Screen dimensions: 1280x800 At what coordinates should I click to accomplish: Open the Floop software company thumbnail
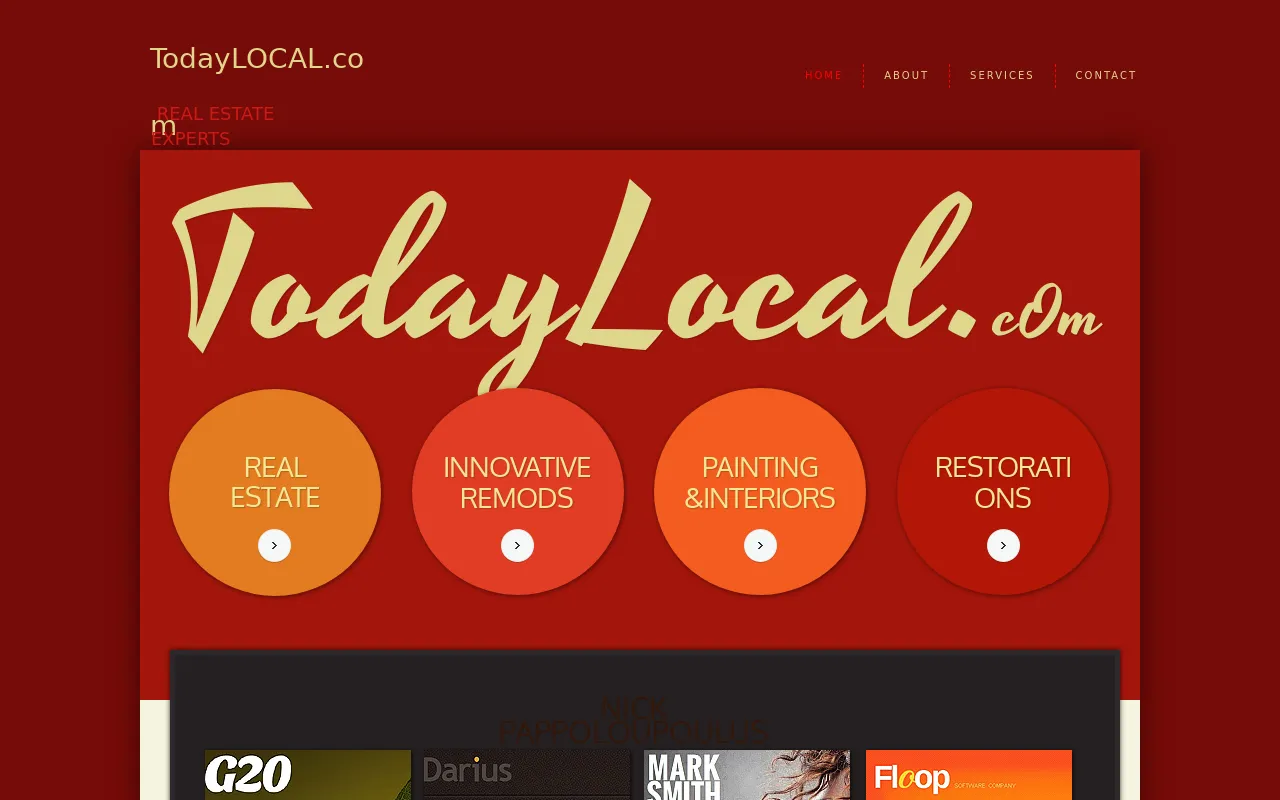point(969,775)
